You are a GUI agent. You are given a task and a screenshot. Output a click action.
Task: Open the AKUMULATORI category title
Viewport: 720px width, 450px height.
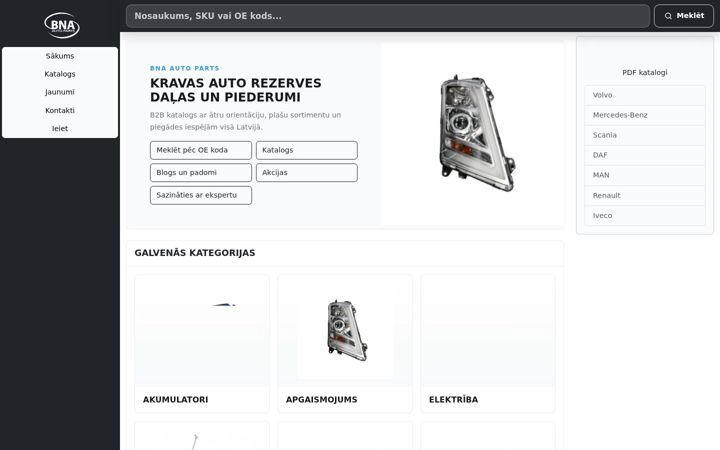[175, 399]
